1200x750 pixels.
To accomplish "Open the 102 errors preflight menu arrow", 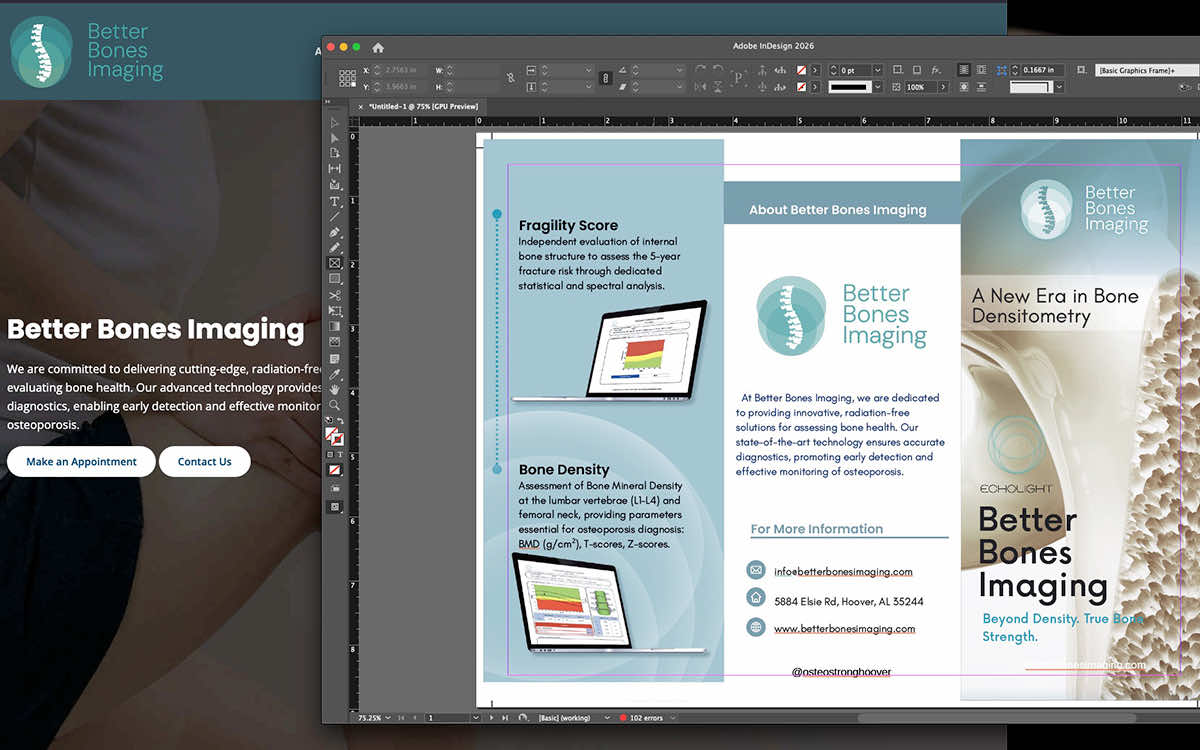I will coord(673,718).
